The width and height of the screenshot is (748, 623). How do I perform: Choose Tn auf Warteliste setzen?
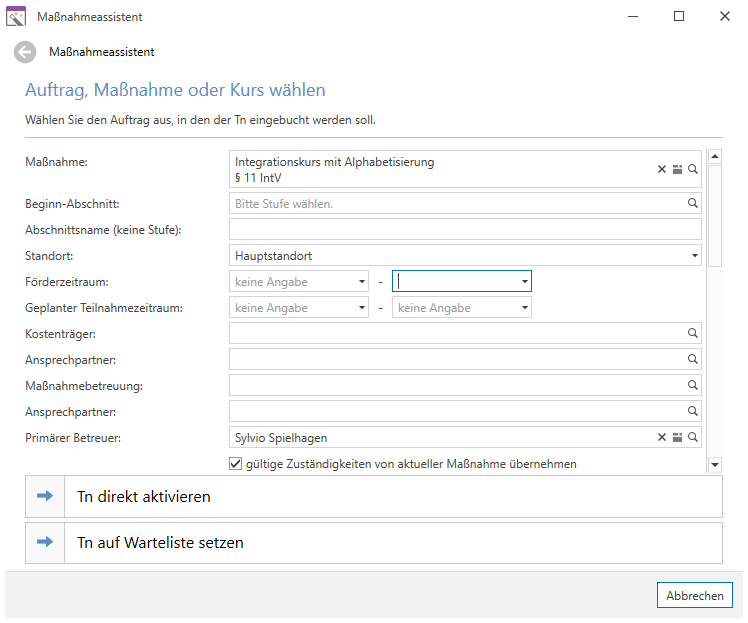(x=374, y=543)
